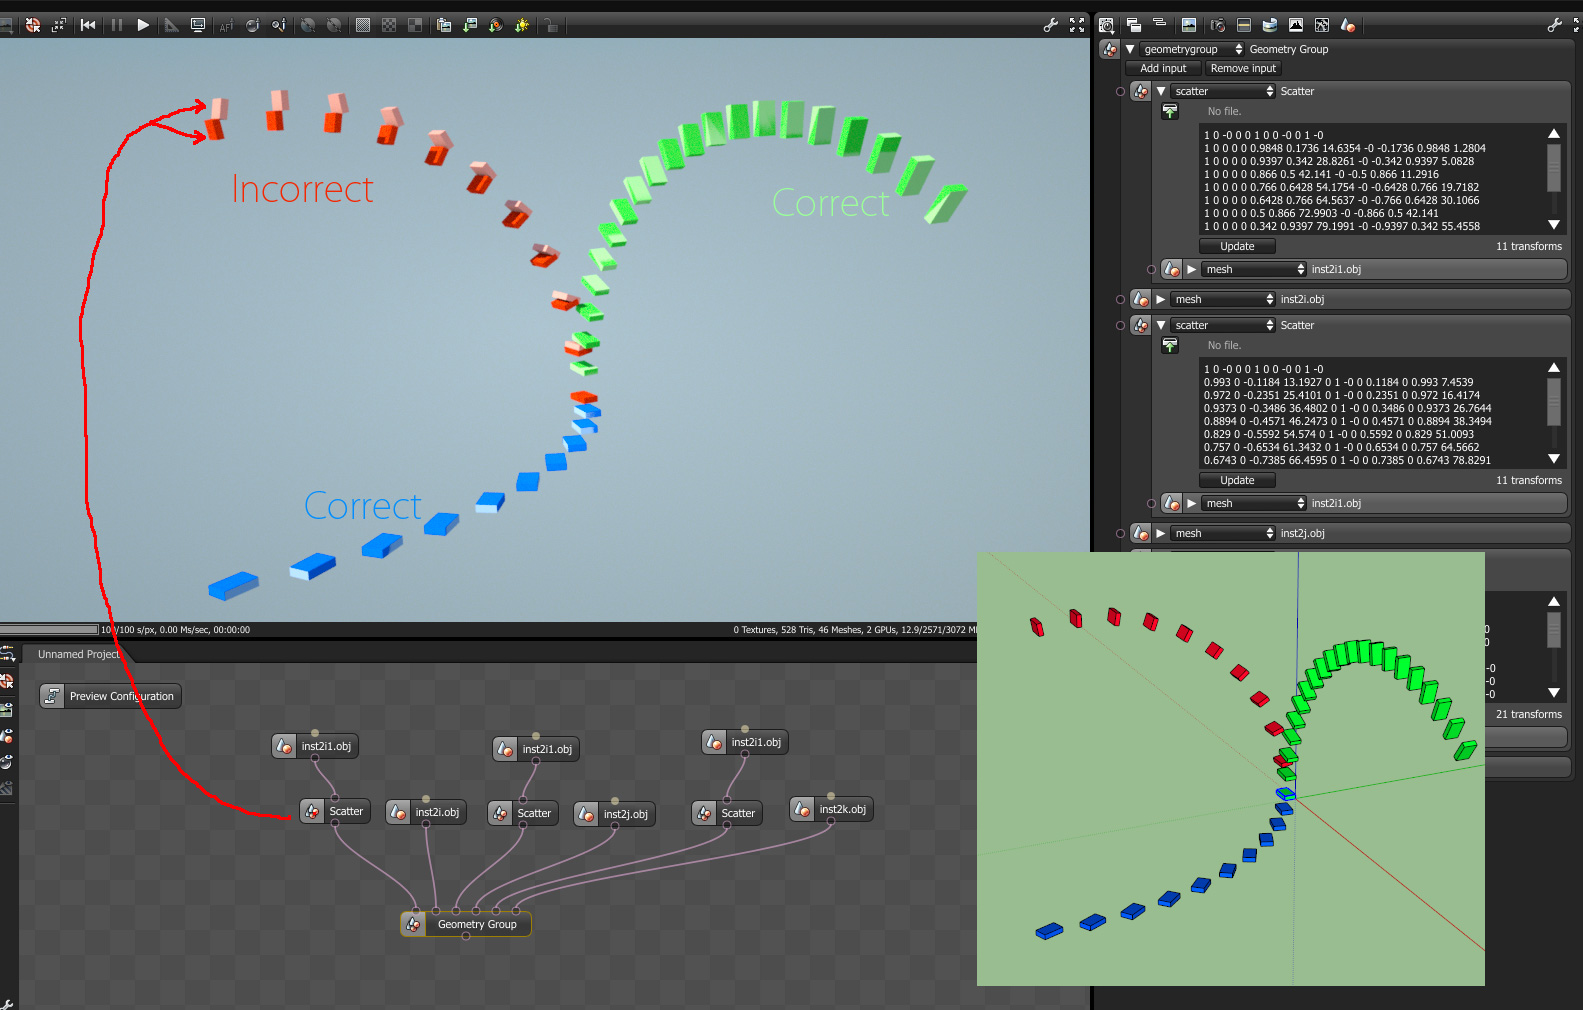The width and height of the screenshot is (1583, 1010).
Task: Click the first Scatter transforms scrollbar thumb
Action: point(1554,167)
